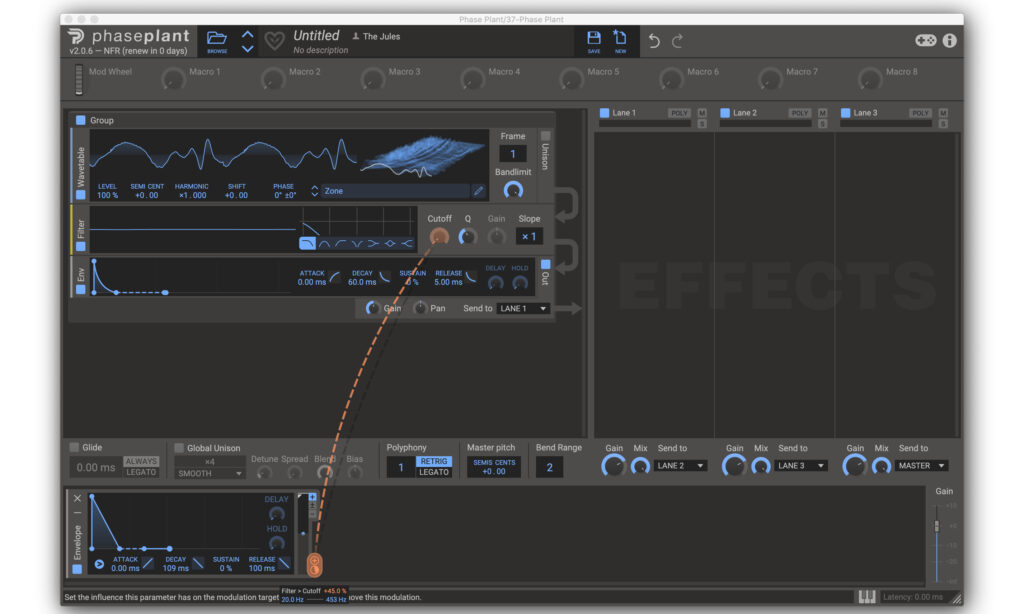This screenshot has width=1024, height=614.
Task: Select the high-shelf filter shape
Action: (406, 244)
